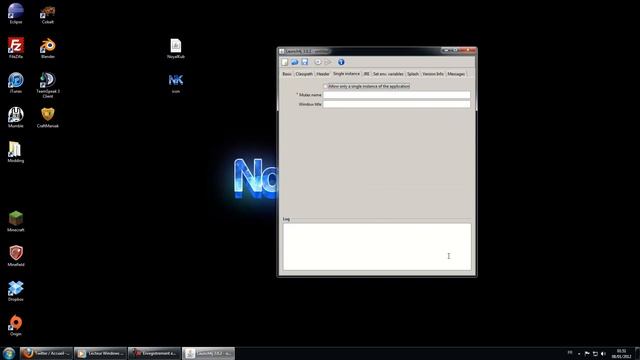Select the NK icon file on the desktop
Image resolution: width=640 pixels, height=360 pixels.
coord(176,83)
